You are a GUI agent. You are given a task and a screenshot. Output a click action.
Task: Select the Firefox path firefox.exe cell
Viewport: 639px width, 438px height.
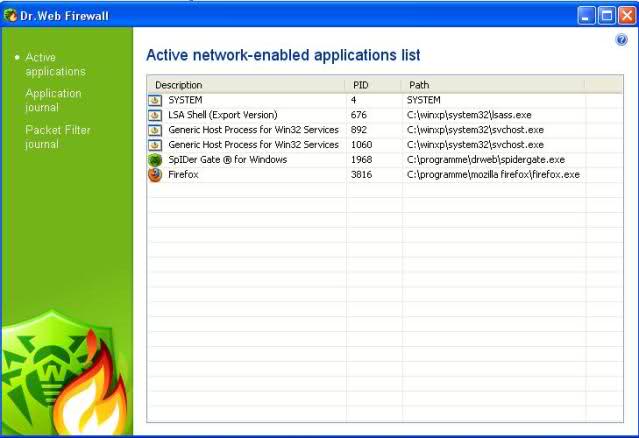[x=493, y=175]
